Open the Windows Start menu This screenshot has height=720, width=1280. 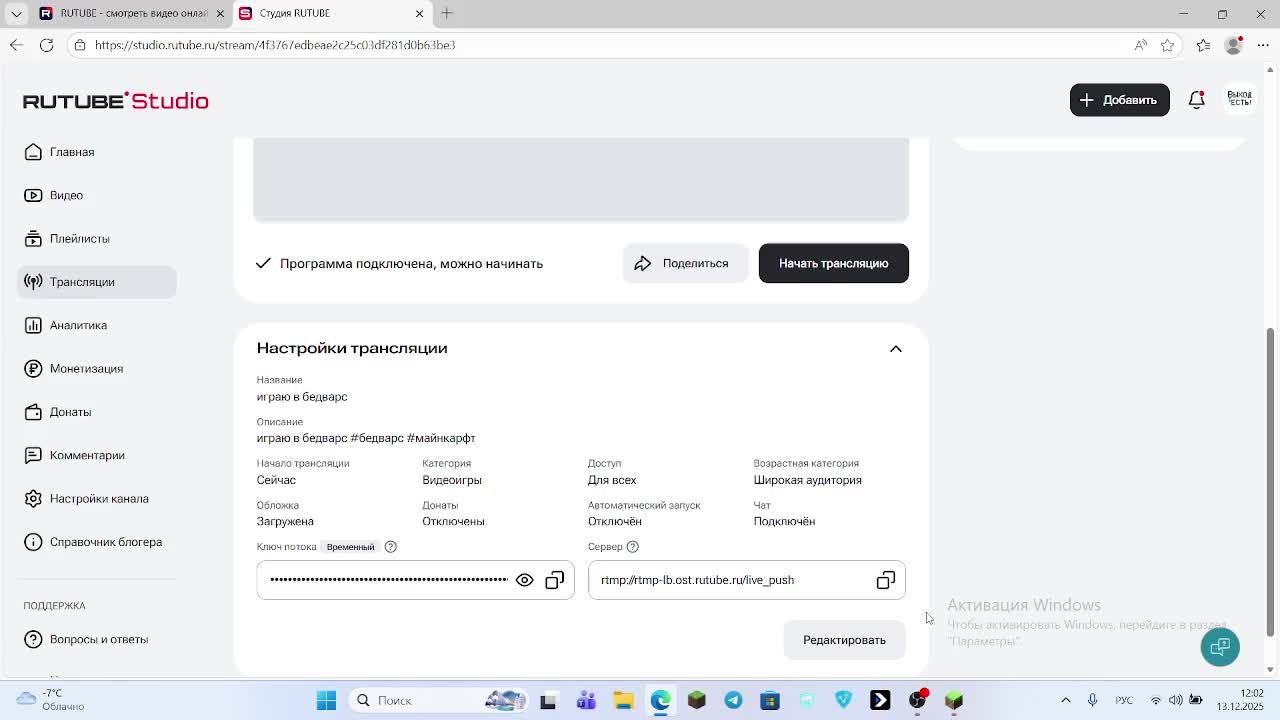[x=326, y=701]
